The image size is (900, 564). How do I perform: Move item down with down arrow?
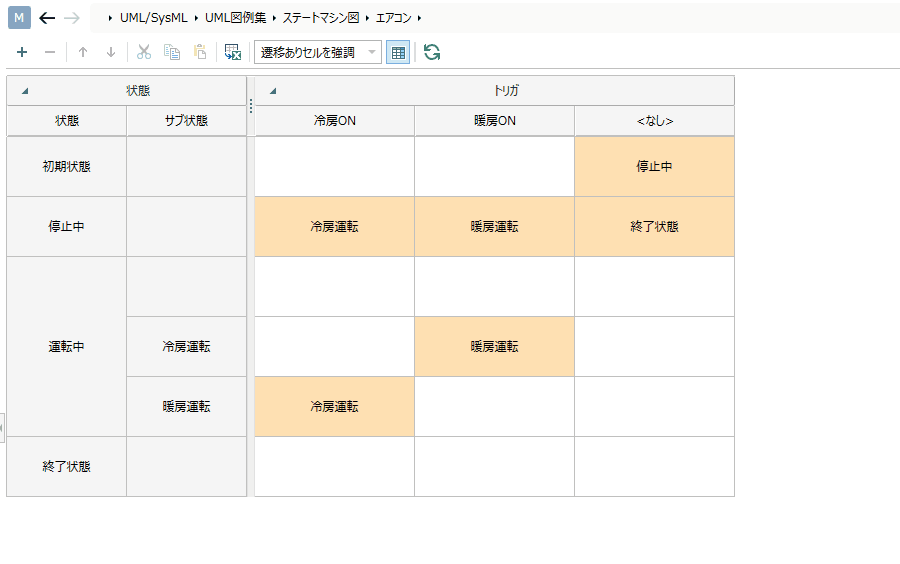click(111, 52)
